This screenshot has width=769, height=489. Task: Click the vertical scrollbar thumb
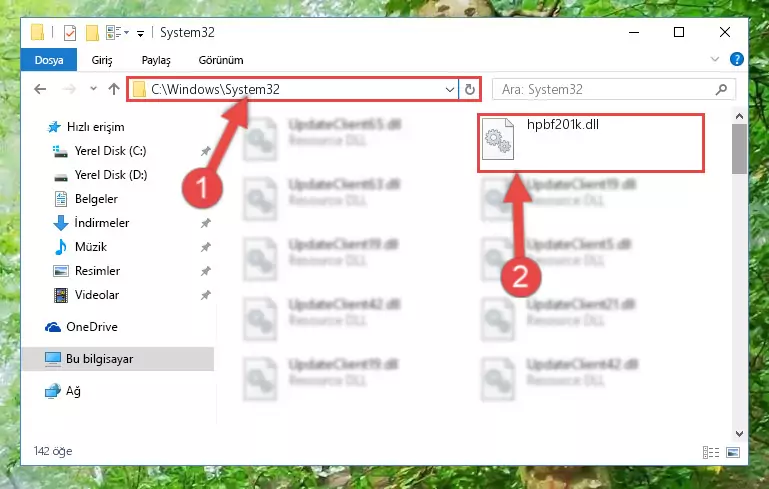[x=739, y=149]
